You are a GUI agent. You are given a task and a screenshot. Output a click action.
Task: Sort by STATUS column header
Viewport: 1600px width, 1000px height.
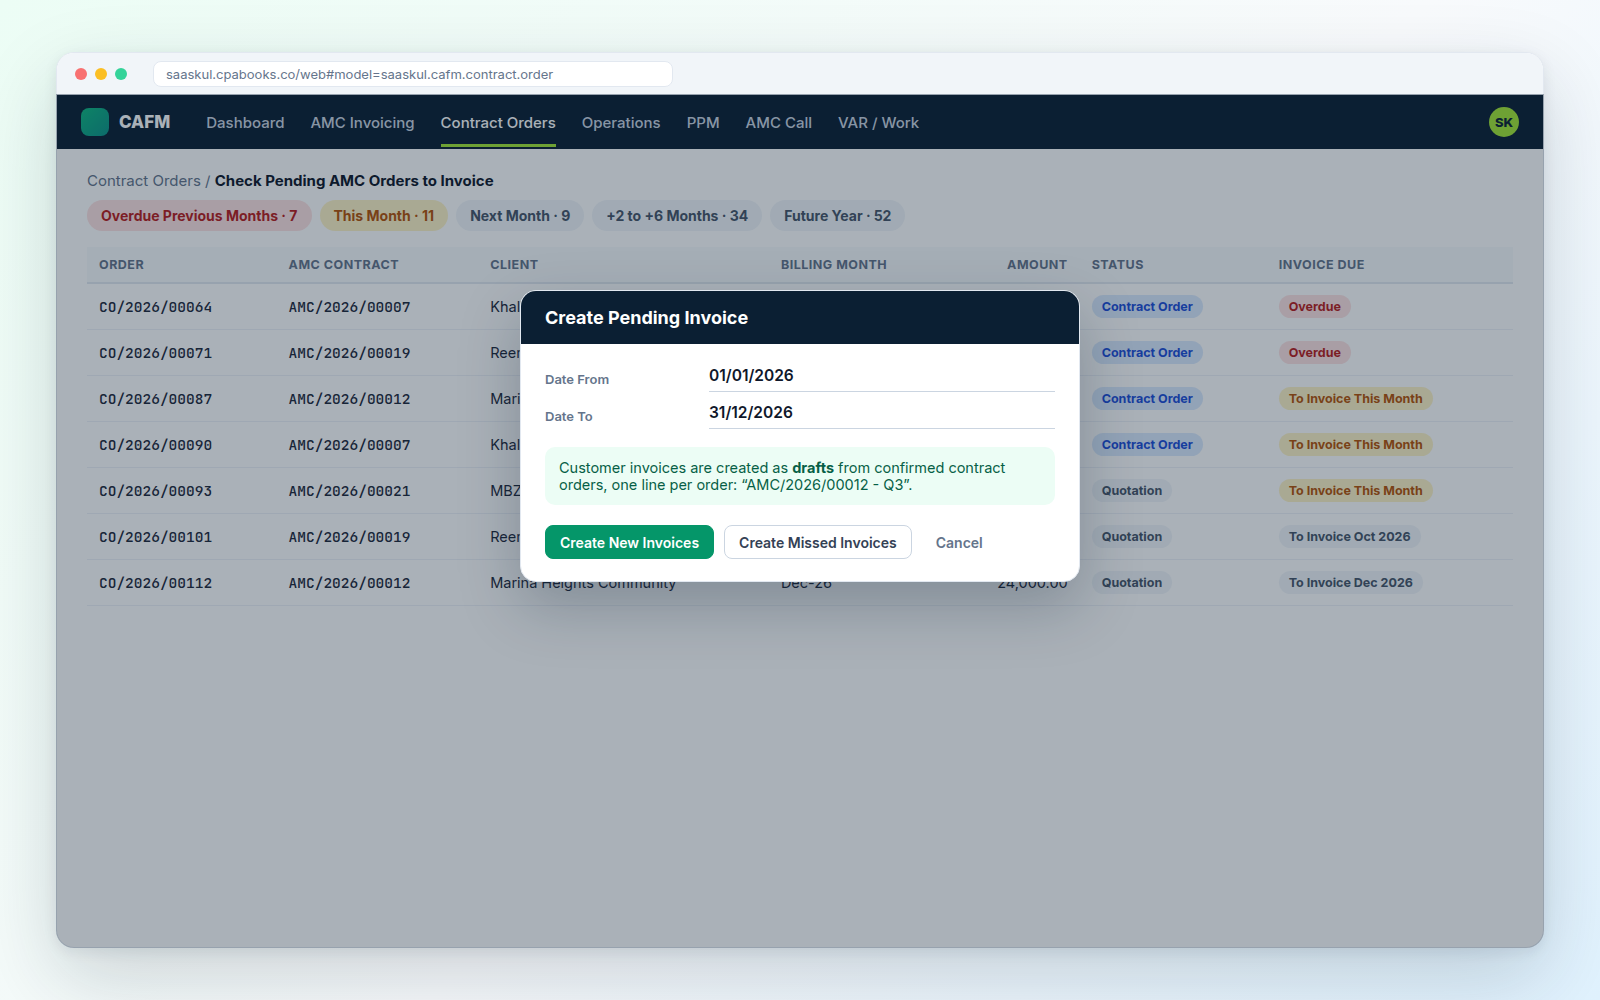(x=1117, y=265)
